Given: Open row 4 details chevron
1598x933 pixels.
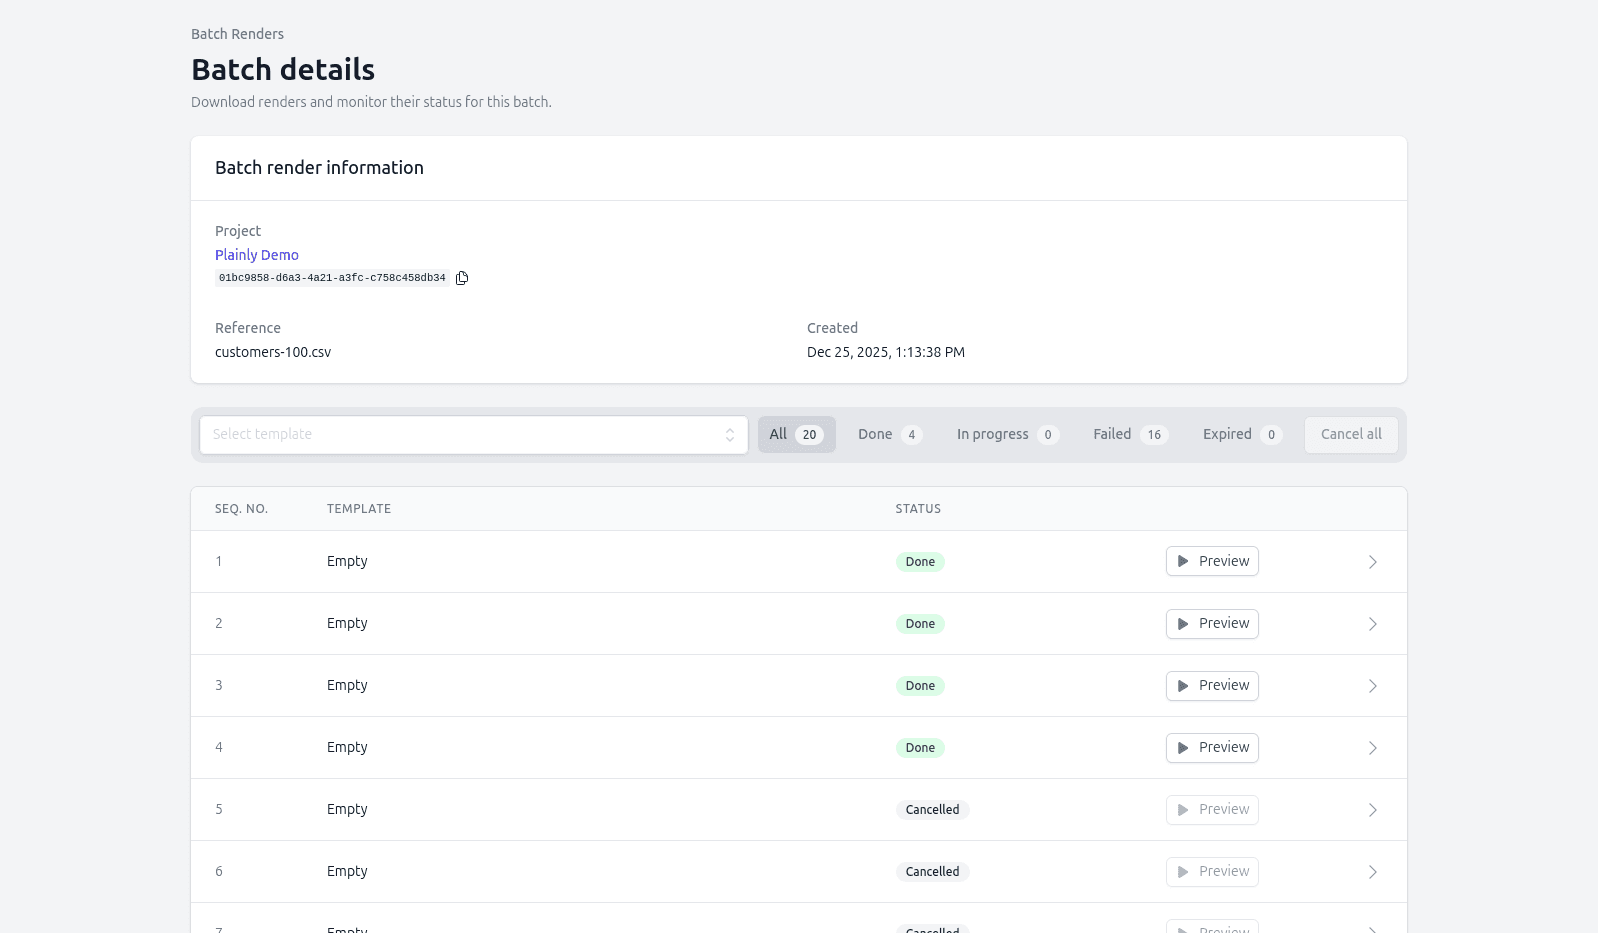Looking at the screenshot, I should pyautogui.click(x=1372, y=748).
